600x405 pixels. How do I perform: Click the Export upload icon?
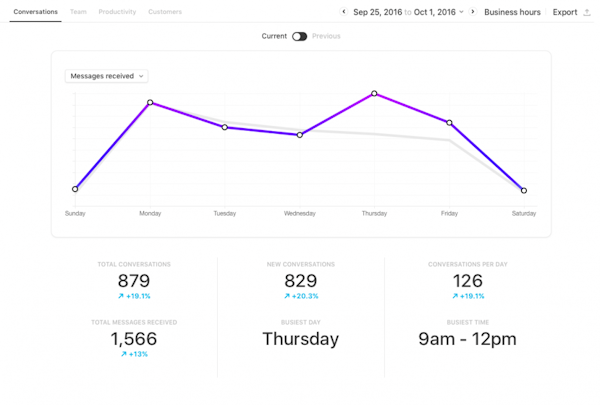[x=587, y=12]
